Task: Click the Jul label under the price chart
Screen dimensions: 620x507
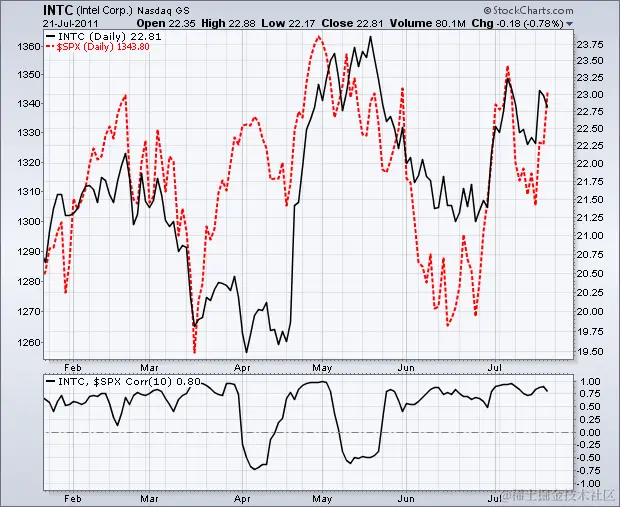Action: pos(494,368)
